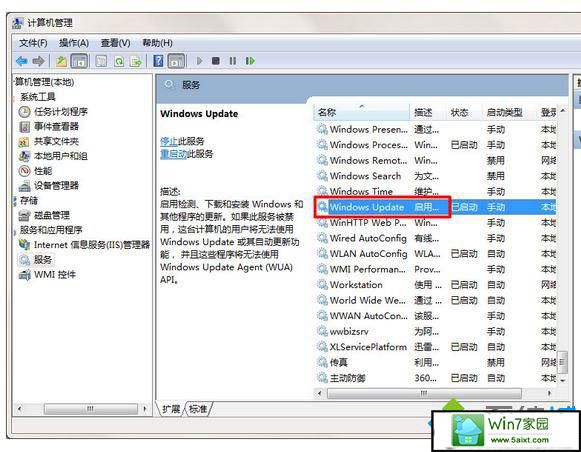Expand the 存储 tree node arrow

tap(15, 201)
